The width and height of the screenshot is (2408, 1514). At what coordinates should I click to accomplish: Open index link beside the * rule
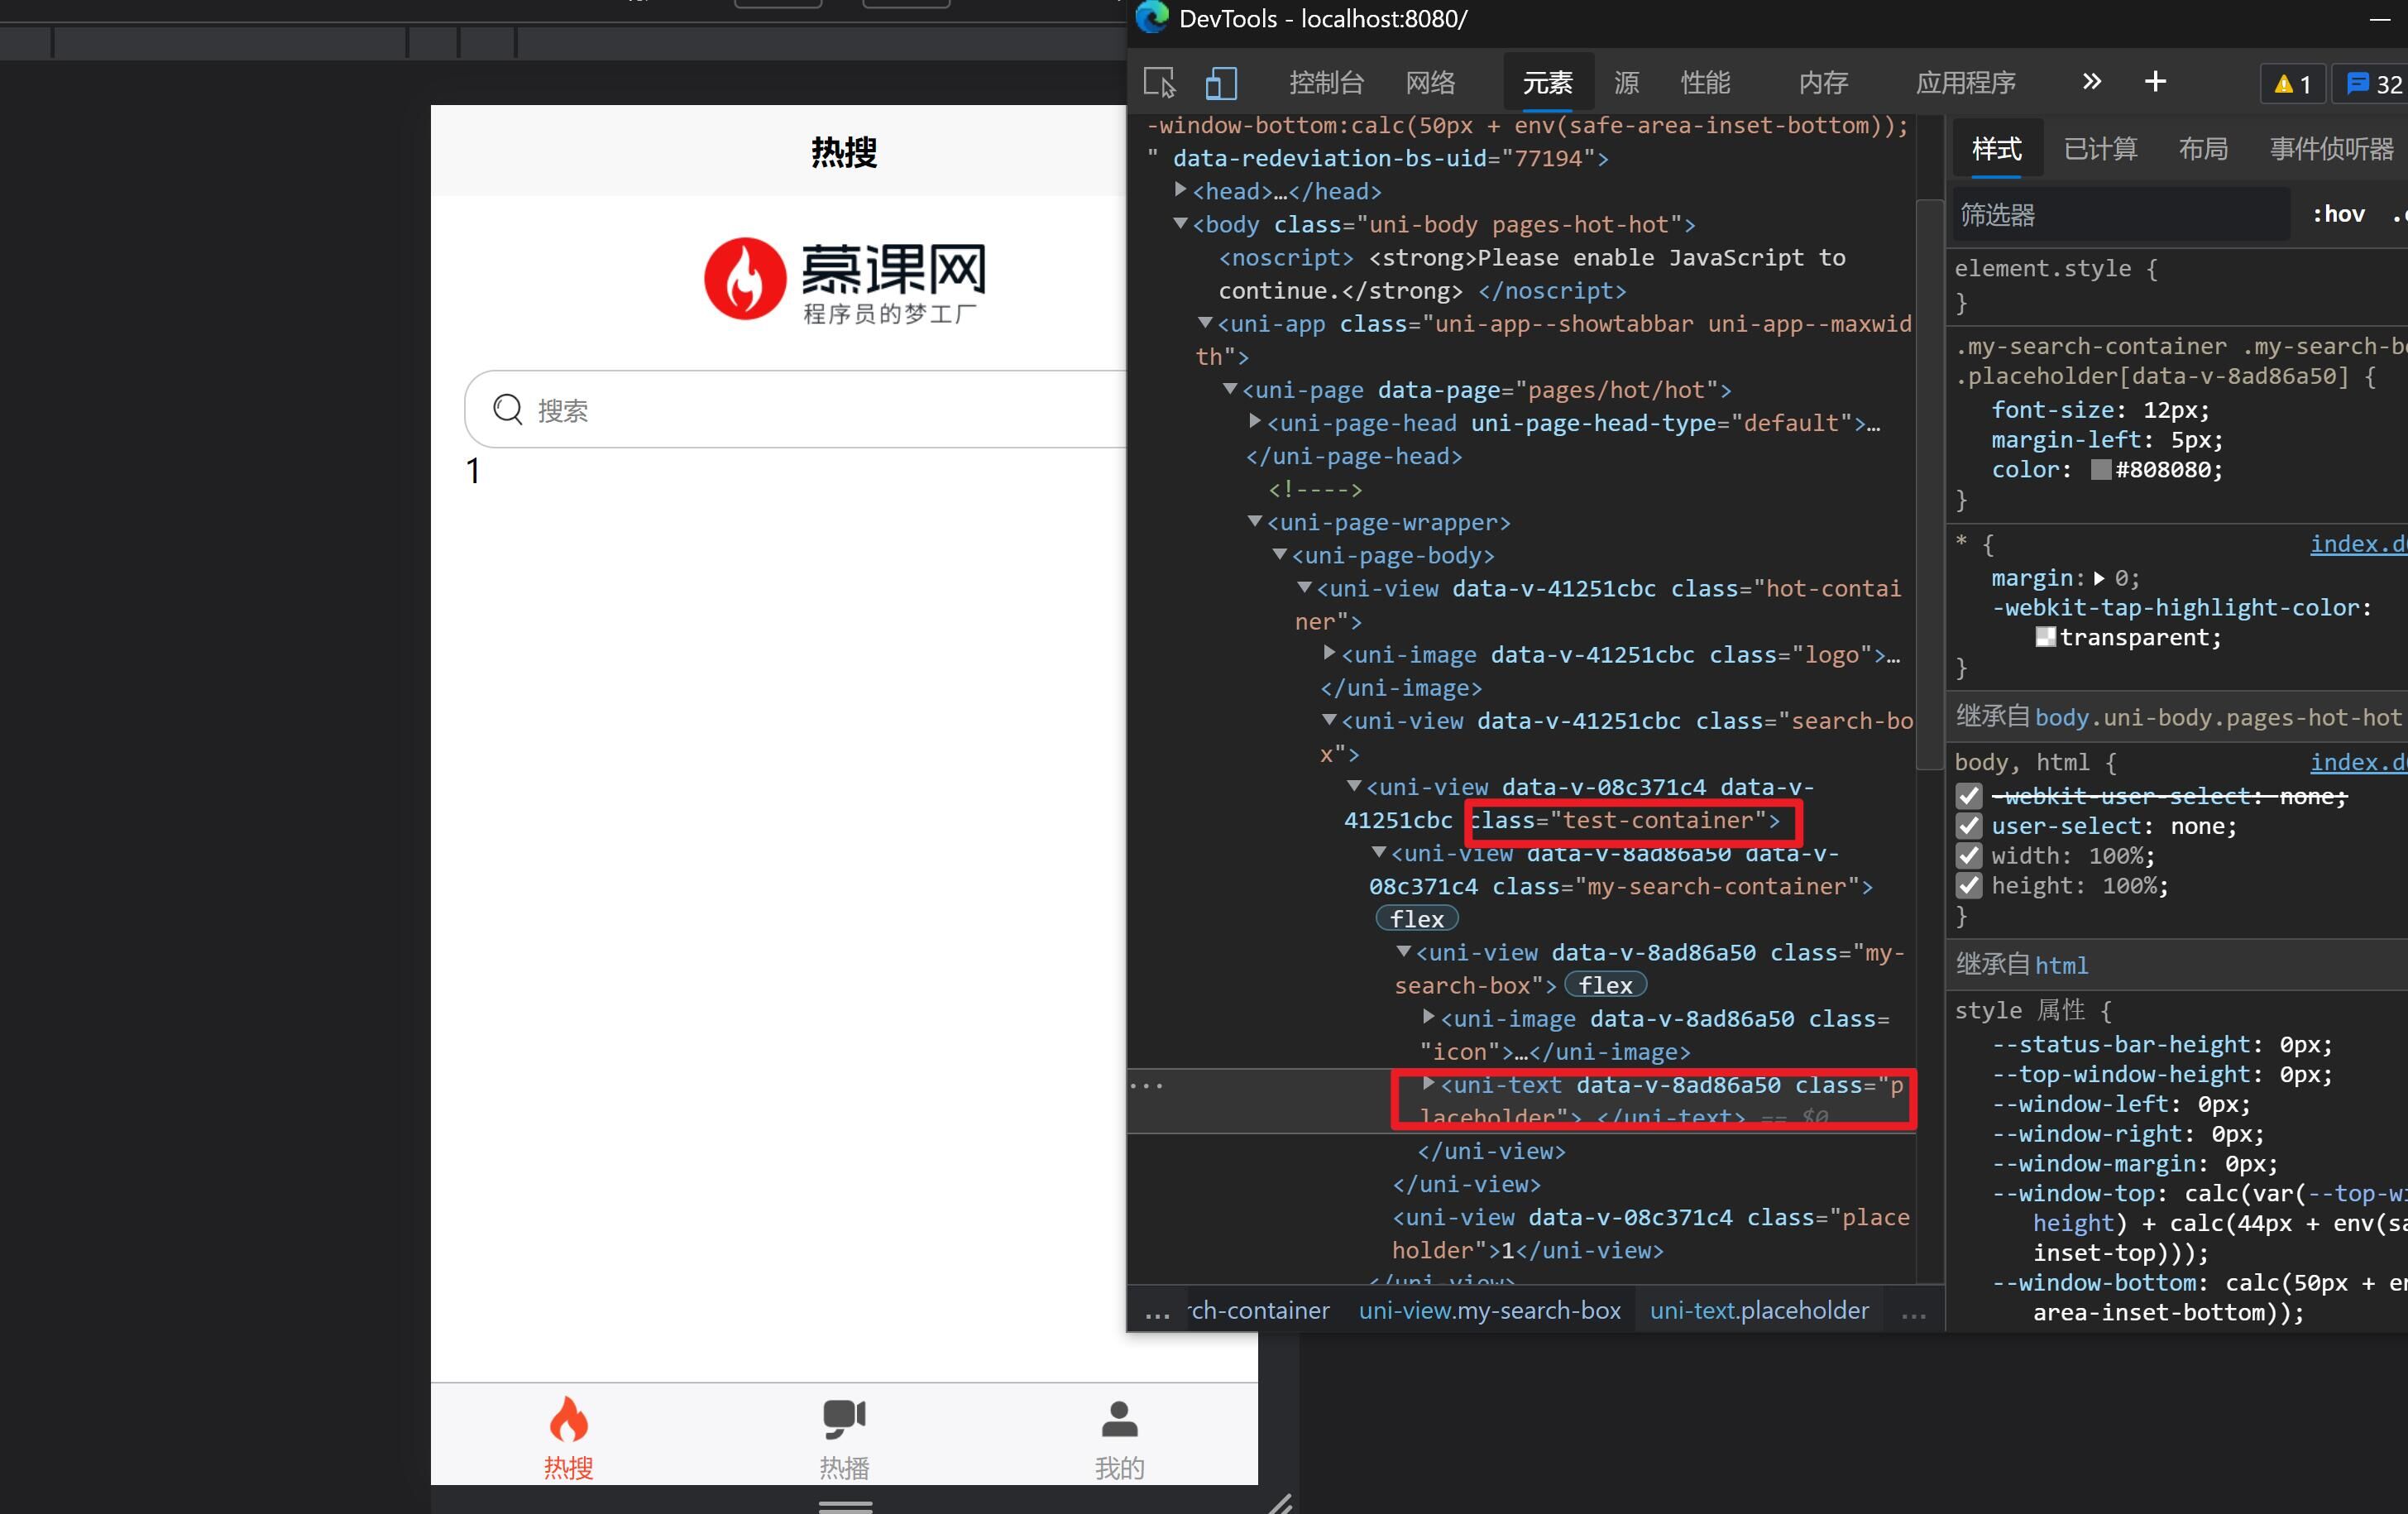pyautogui.click(x=2358, y=543)
